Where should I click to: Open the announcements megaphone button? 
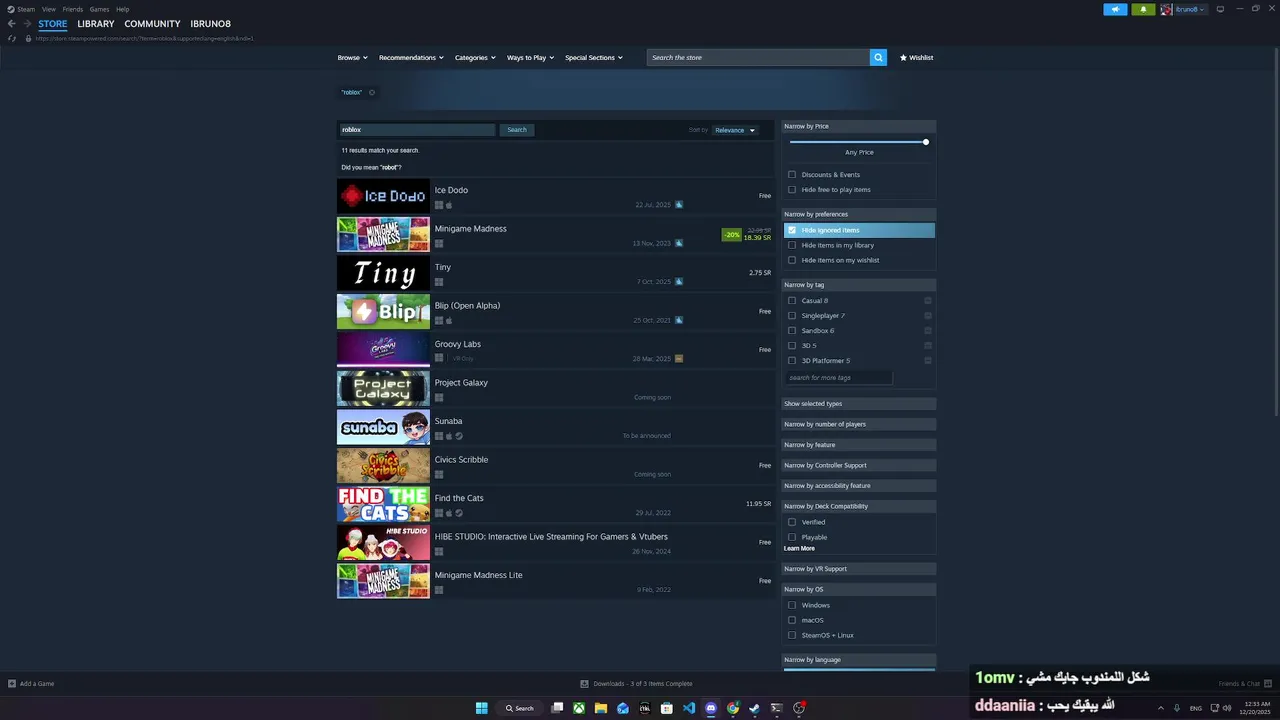tap(1116, 9)
